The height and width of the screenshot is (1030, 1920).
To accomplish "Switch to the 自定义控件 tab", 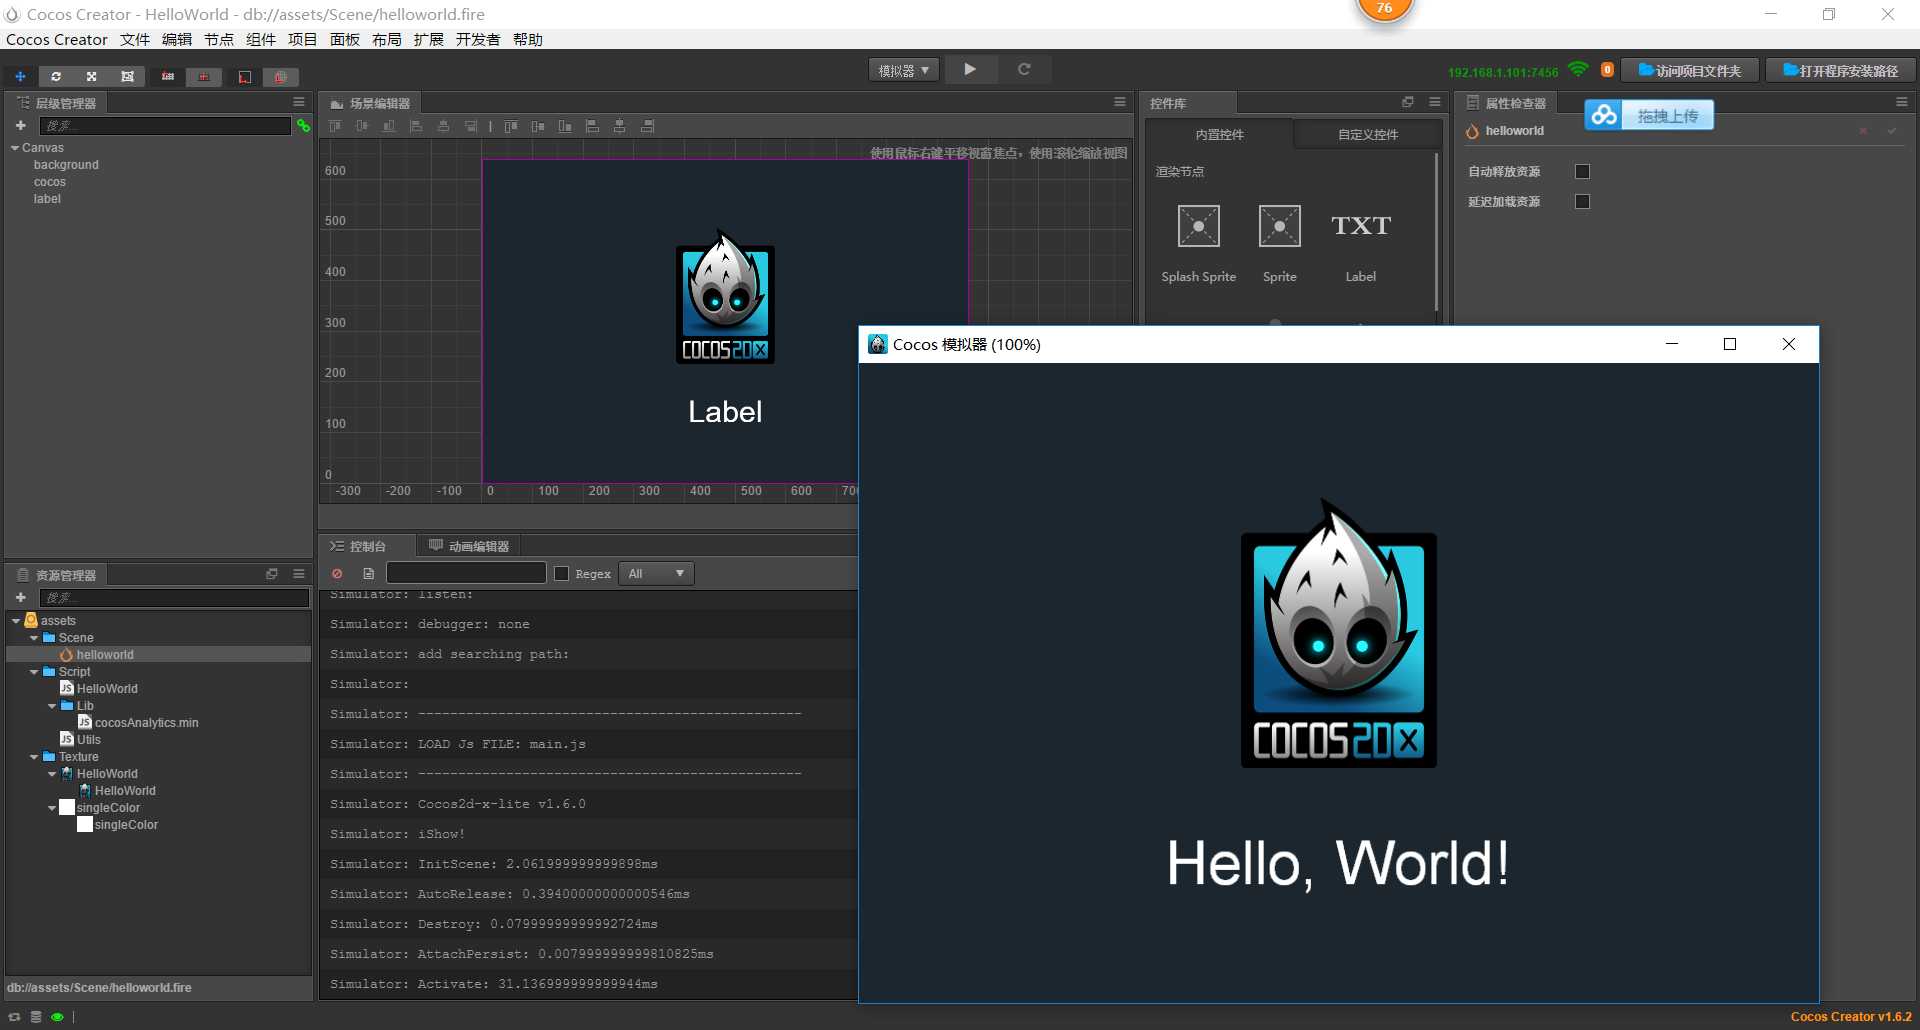I will [x=1368, y=134].
